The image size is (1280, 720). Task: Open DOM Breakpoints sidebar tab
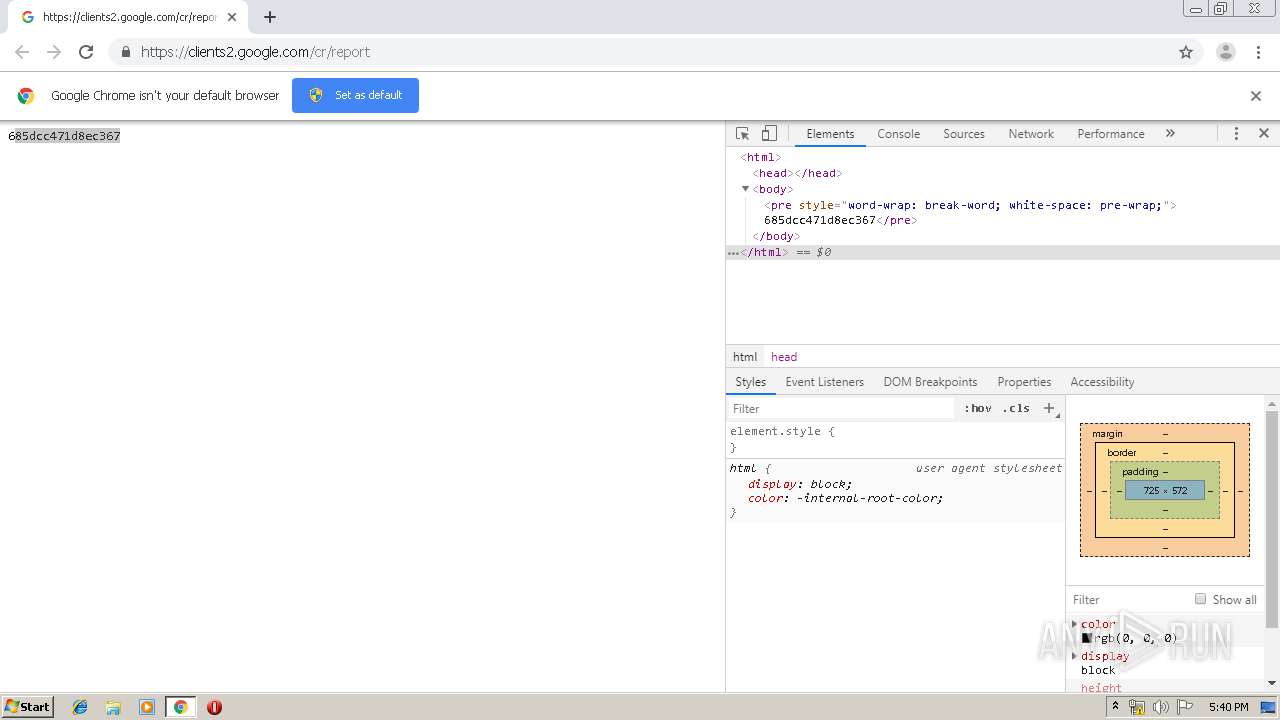[x=930, y=382]
